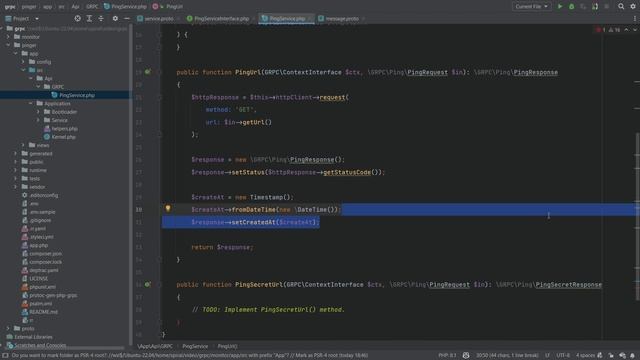
Task: Click PingService.php in the navigation bar
Action: [x=125, y=7]
